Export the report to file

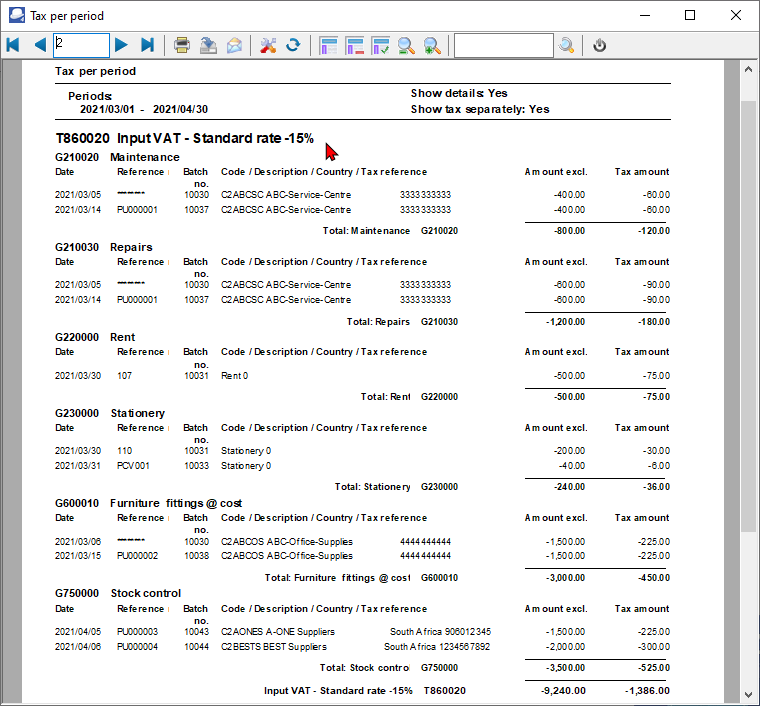[208, 45]
